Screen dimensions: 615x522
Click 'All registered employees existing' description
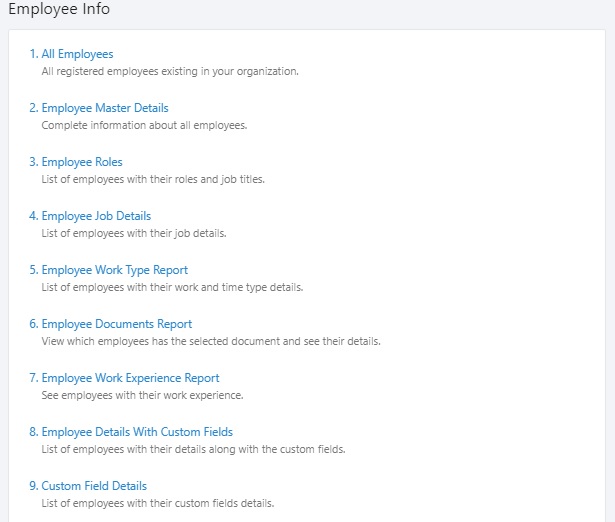[120, 71]
